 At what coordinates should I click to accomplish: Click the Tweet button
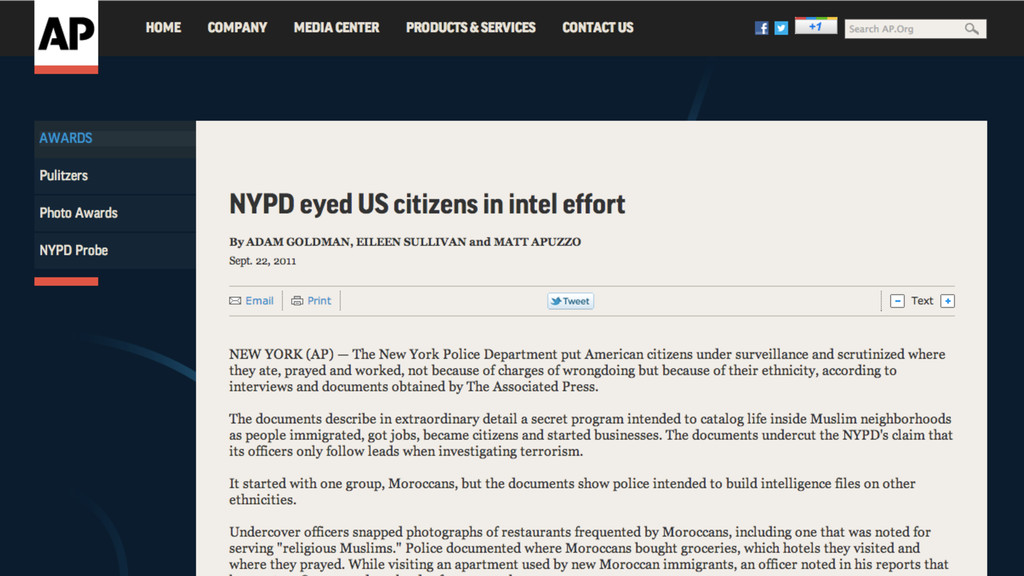(570, 301)
